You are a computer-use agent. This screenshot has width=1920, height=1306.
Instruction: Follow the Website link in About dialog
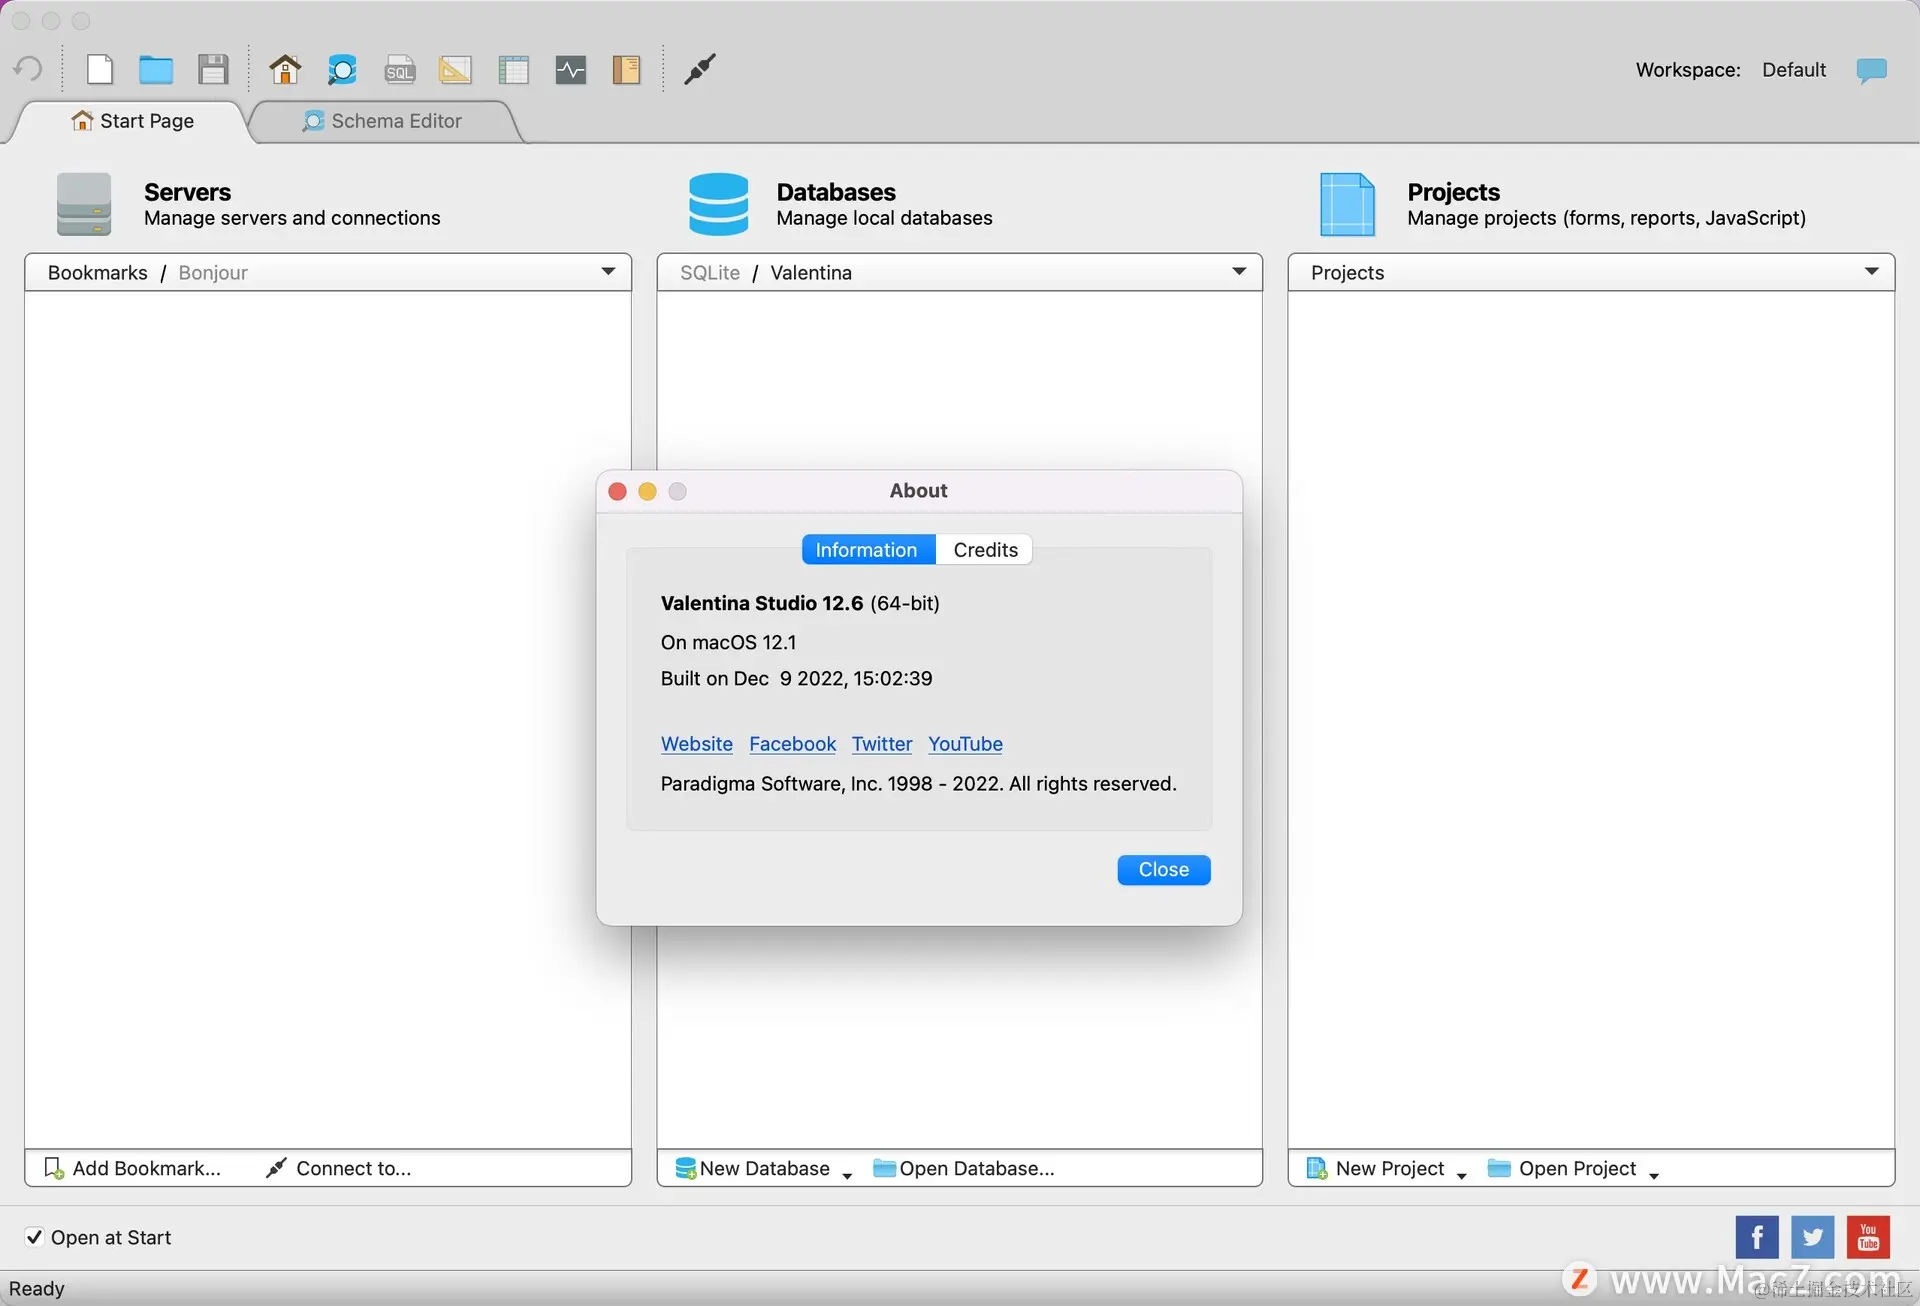(696, 743)
